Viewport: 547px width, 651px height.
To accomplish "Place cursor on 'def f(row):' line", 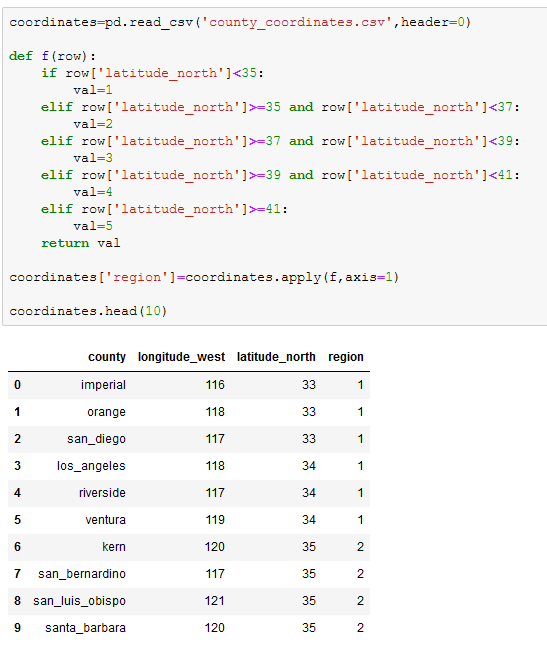I will (52, 56).
